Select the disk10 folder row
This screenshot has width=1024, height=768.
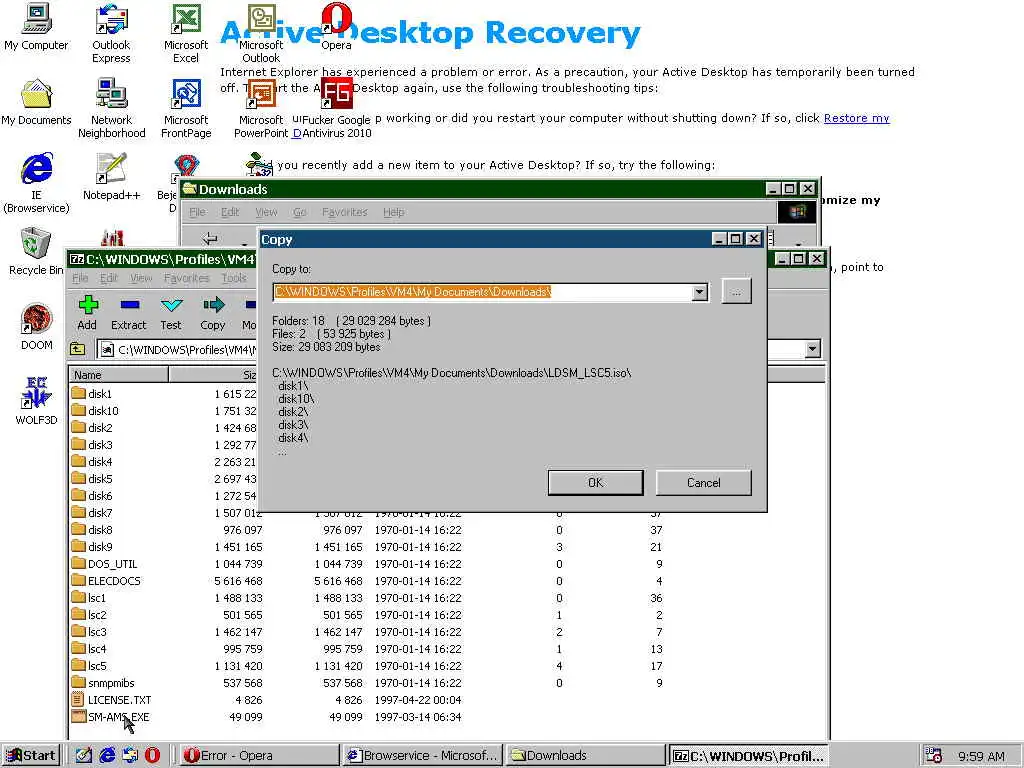[164, 411]
